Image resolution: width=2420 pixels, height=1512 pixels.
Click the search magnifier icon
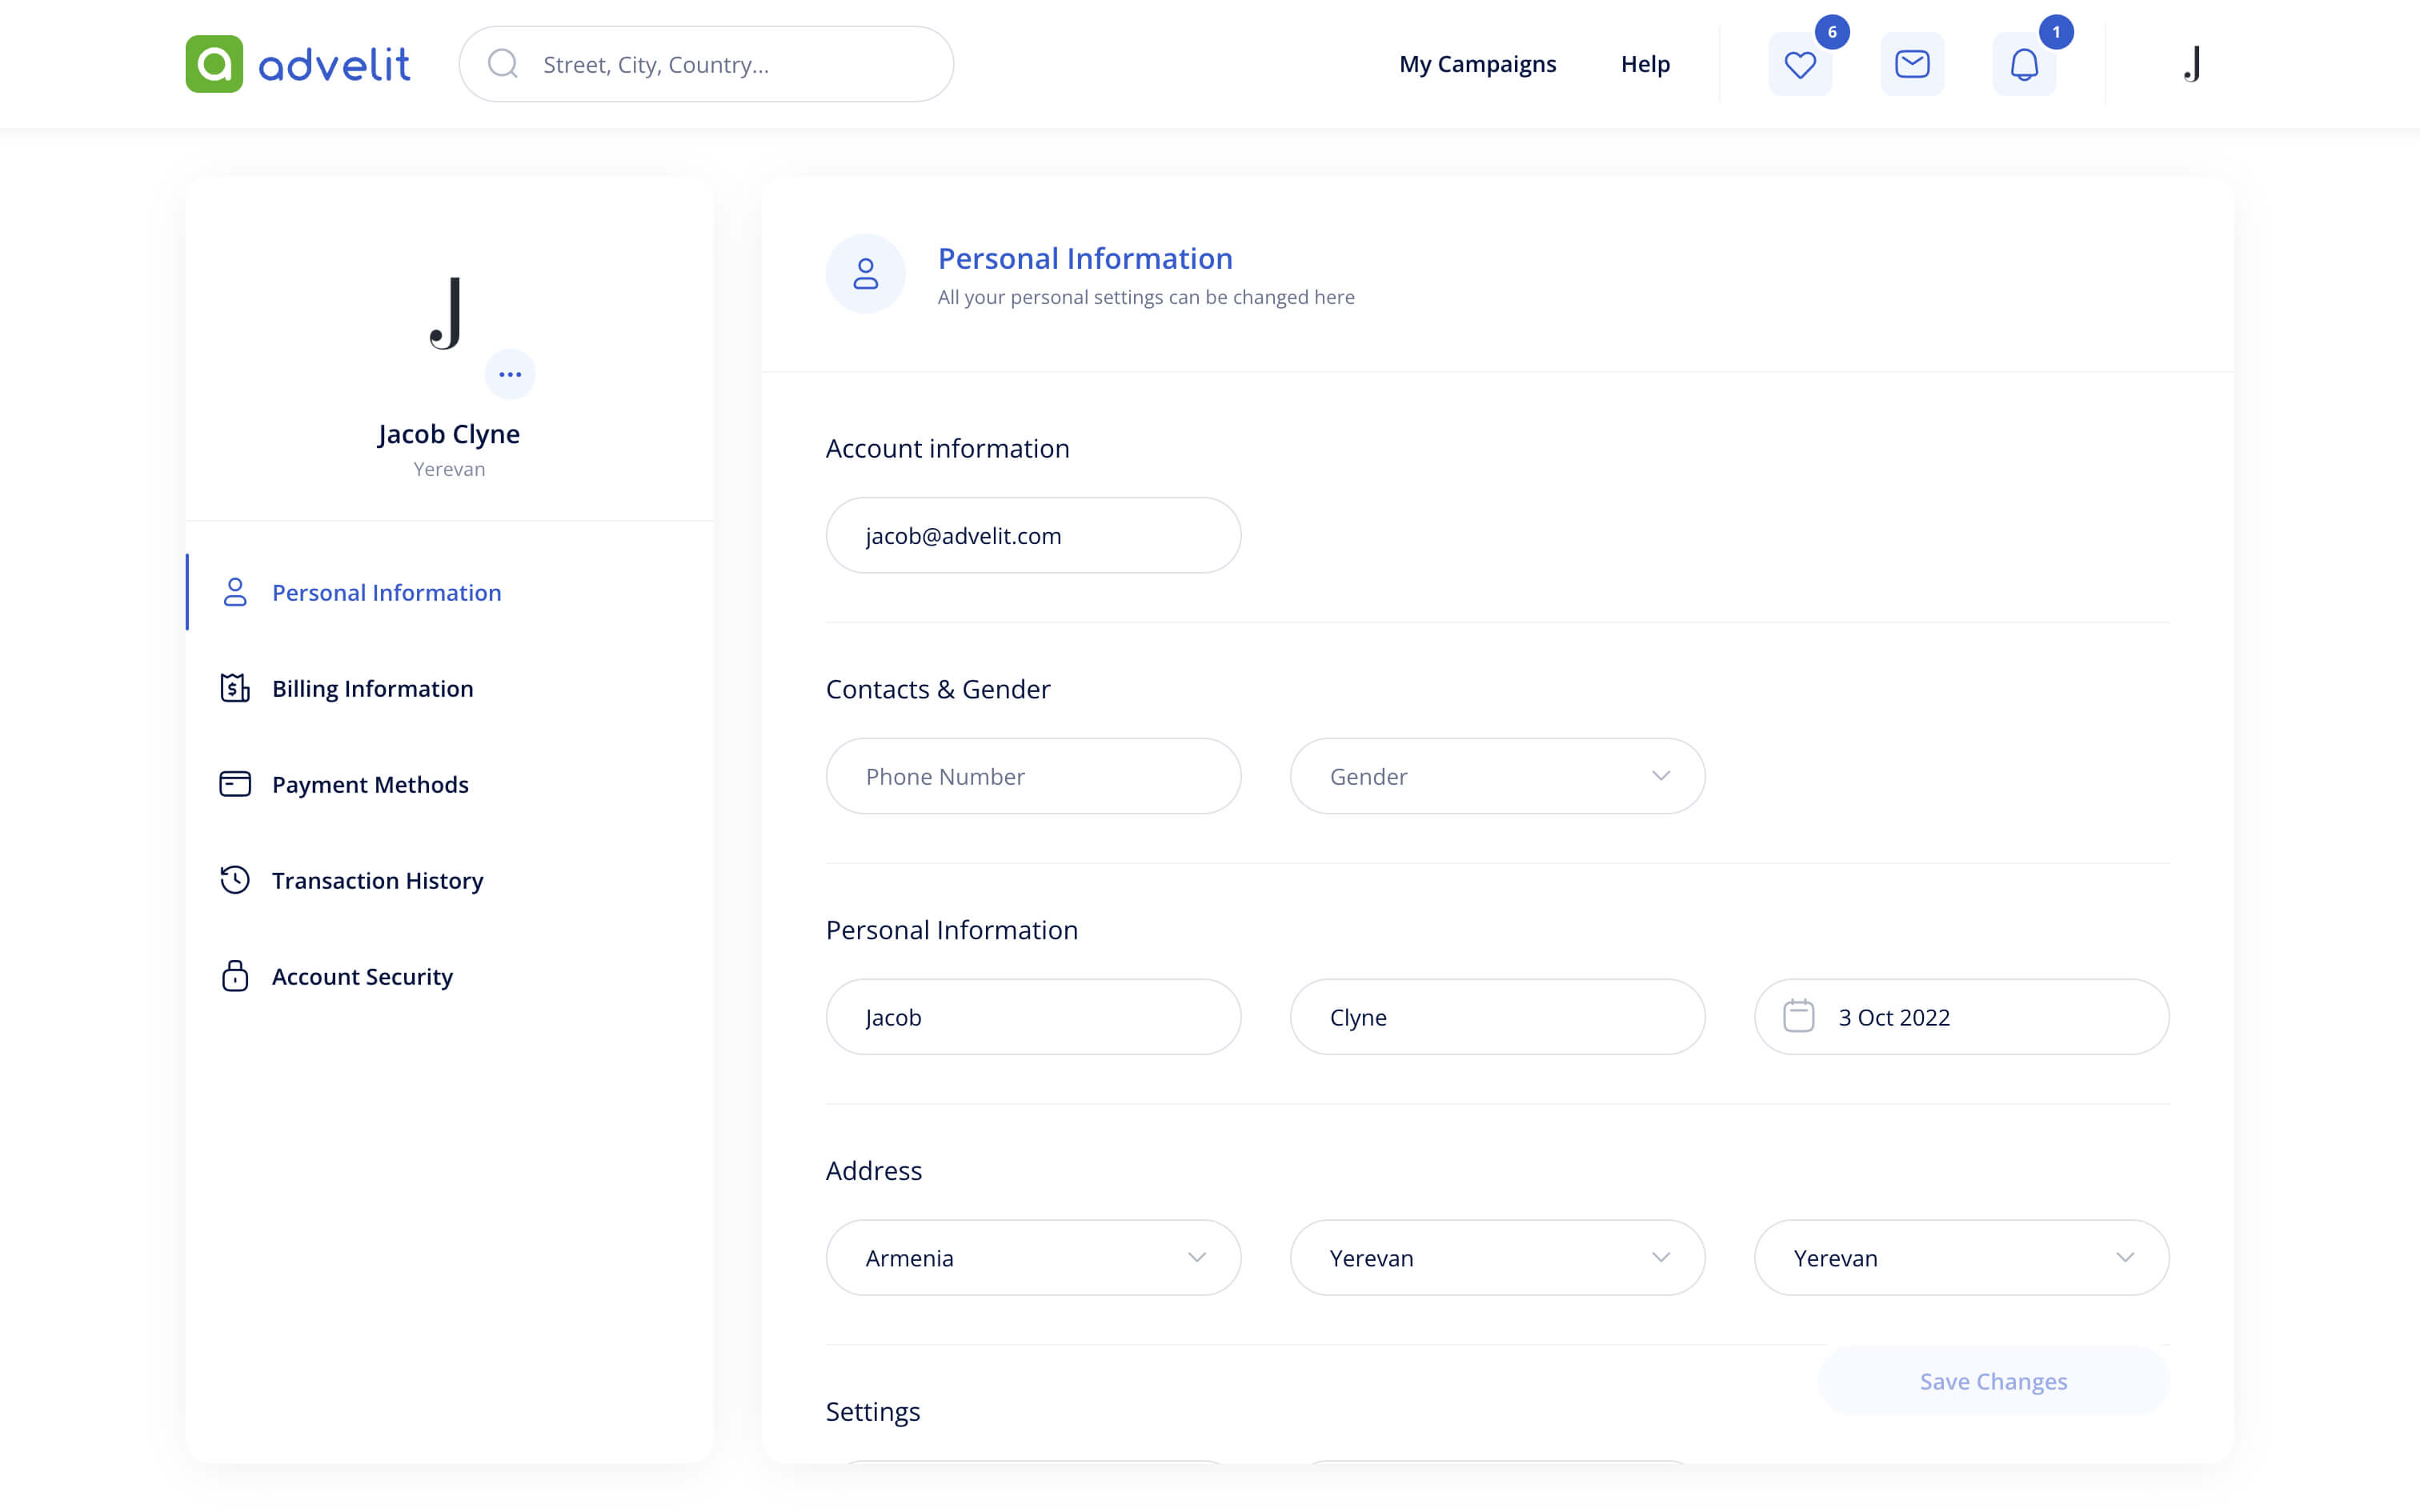[x=503, y=64]
